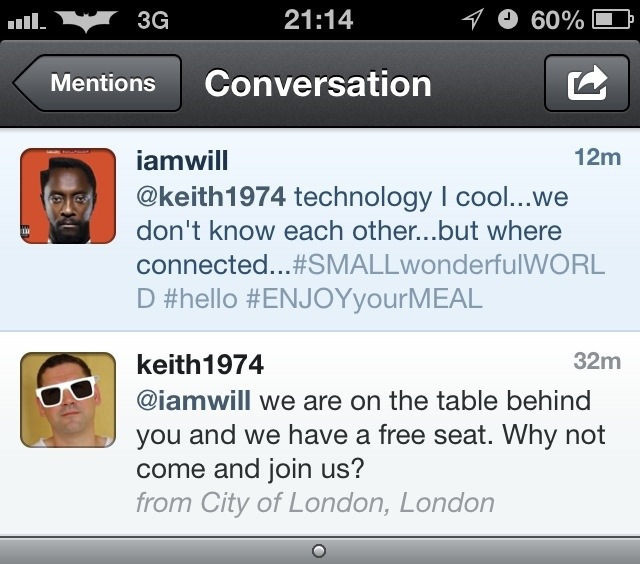Open the @iamwill mention link
This screenshot has width=640, height=564.
pyautogui.click(x=197, y=400)
